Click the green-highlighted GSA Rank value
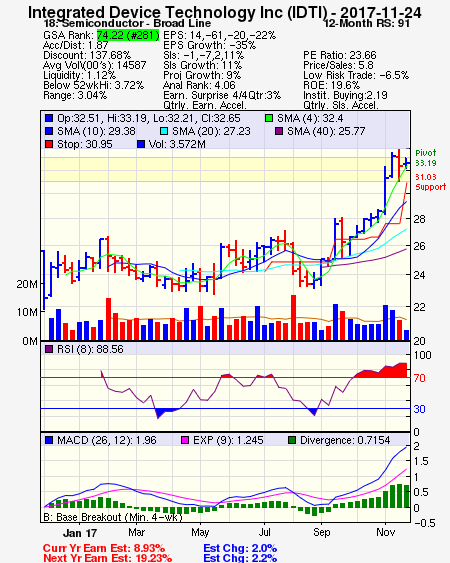Screen dimensions: 450x563 click(x=128, y=35)
